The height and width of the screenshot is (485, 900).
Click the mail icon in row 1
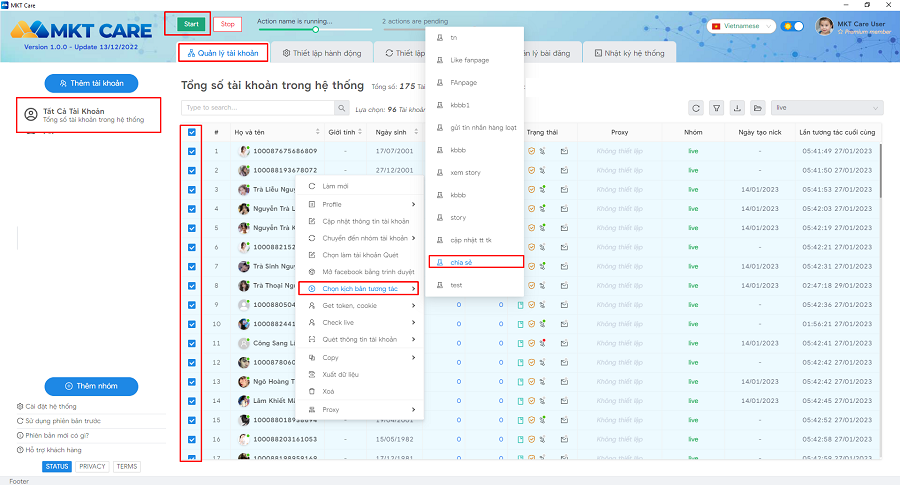click(x=564, y=152)
